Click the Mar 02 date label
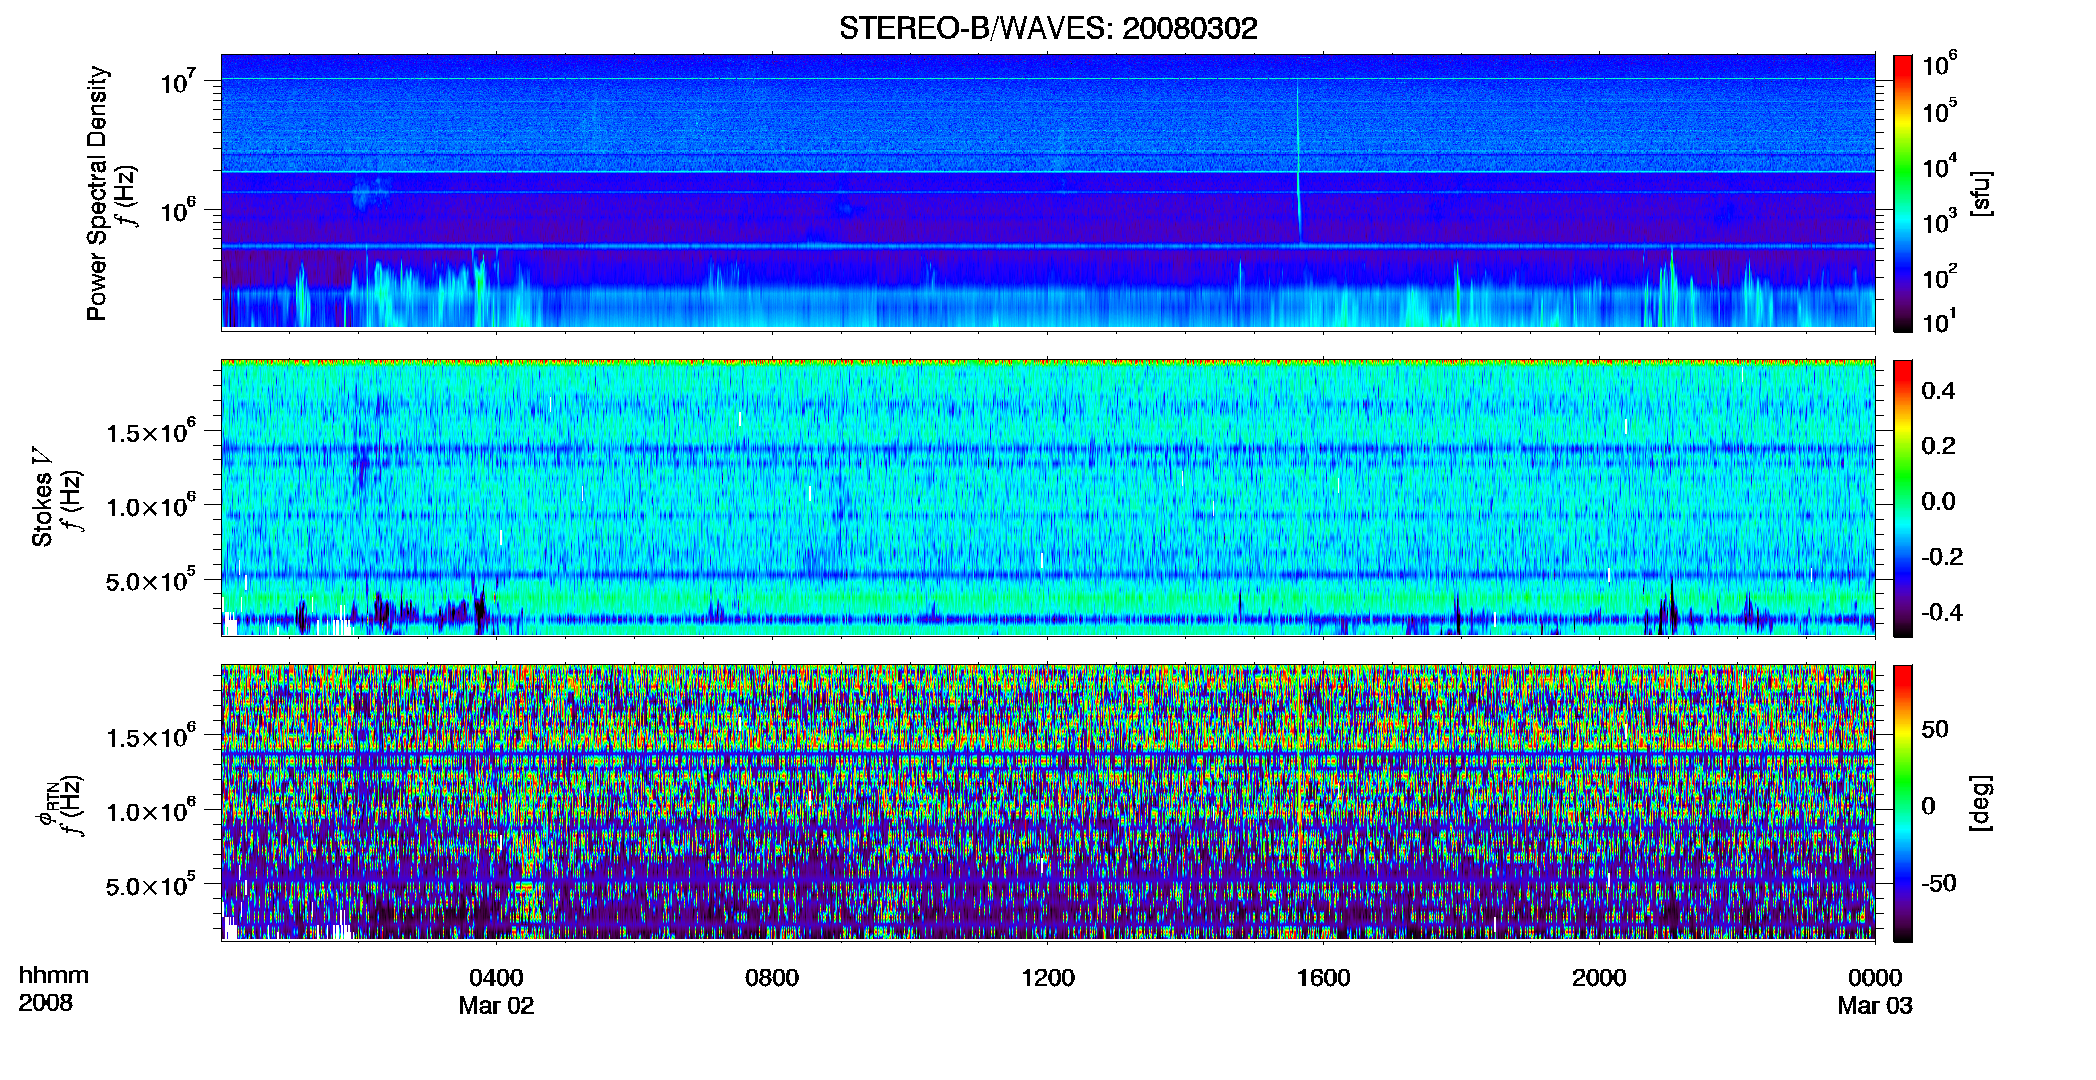 496,1005
